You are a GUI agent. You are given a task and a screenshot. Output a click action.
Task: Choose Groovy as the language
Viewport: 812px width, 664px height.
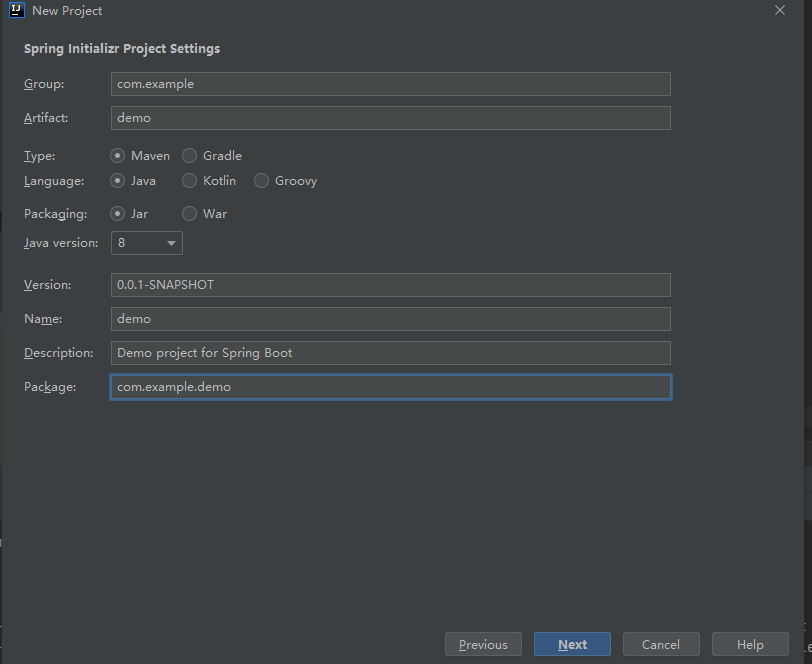262,181
